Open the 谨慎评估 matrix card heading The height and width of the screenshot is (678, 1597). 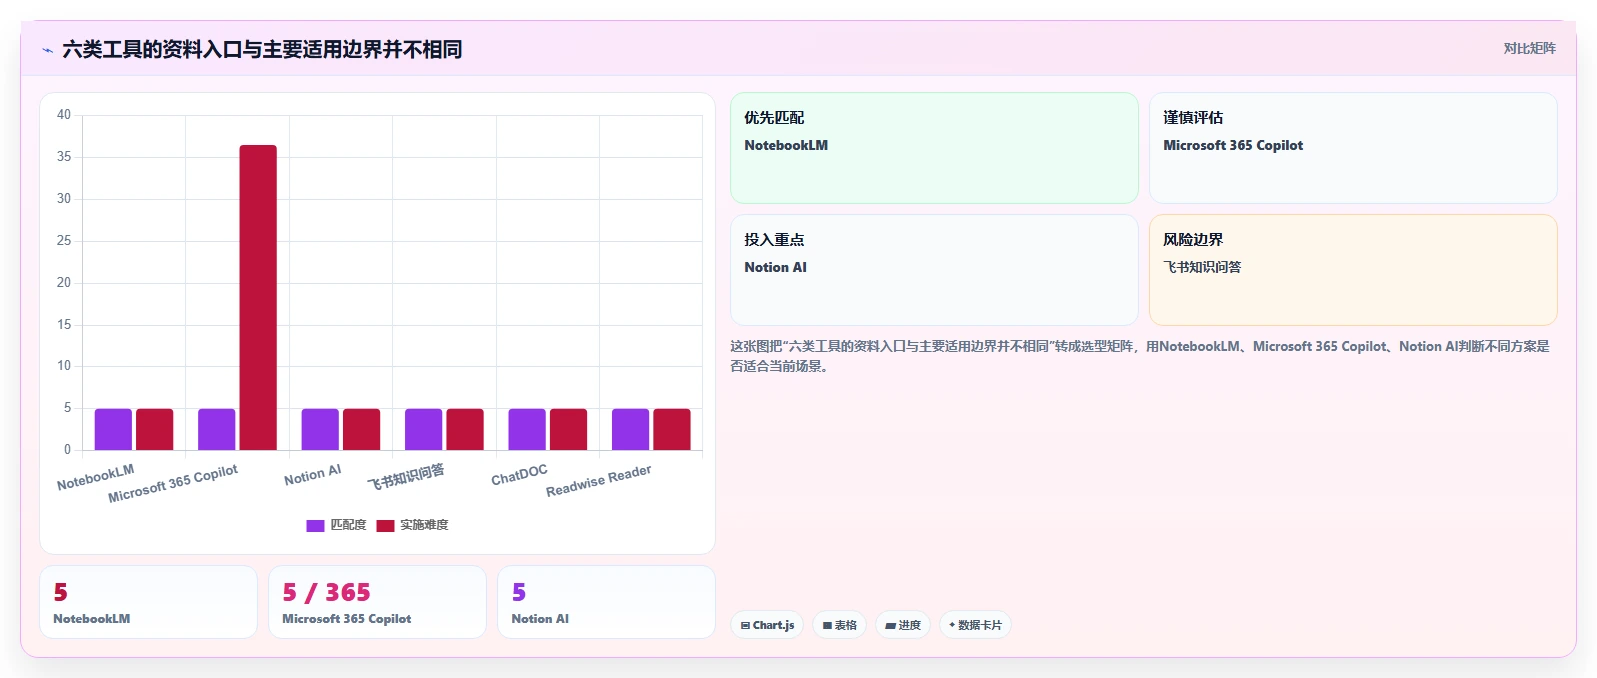(1193, 117)
